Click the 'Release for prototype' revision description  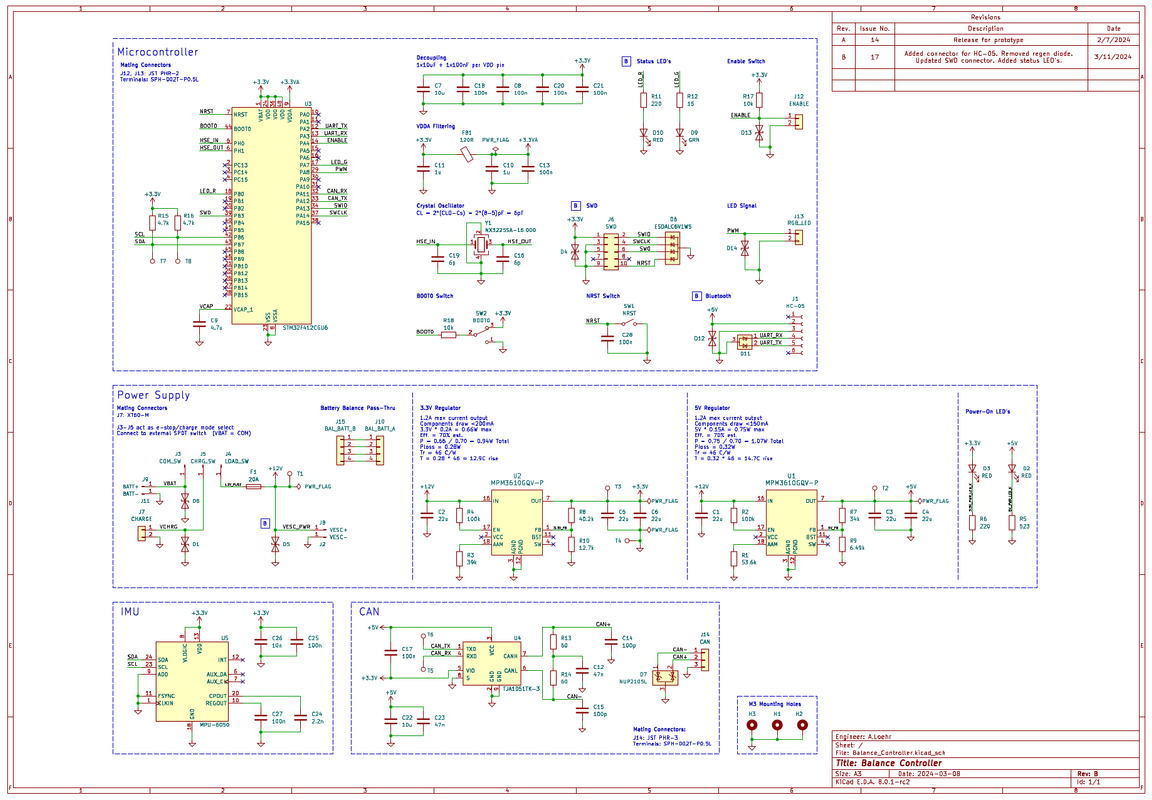988,40
